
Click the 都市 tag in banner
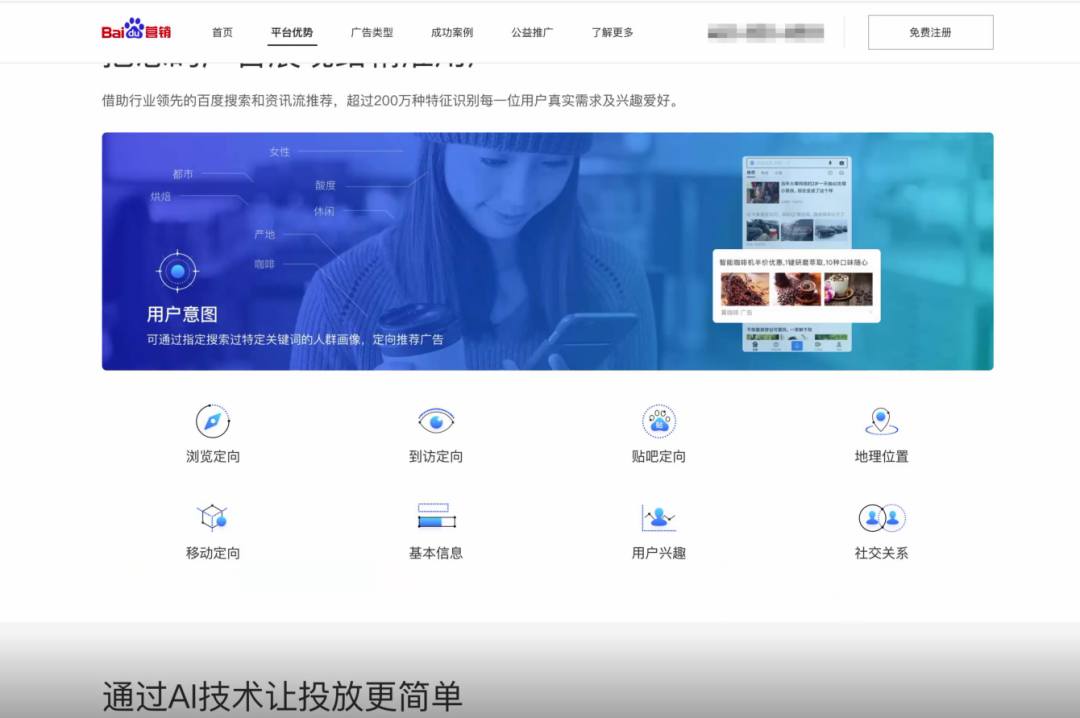[x=183, y=174]
